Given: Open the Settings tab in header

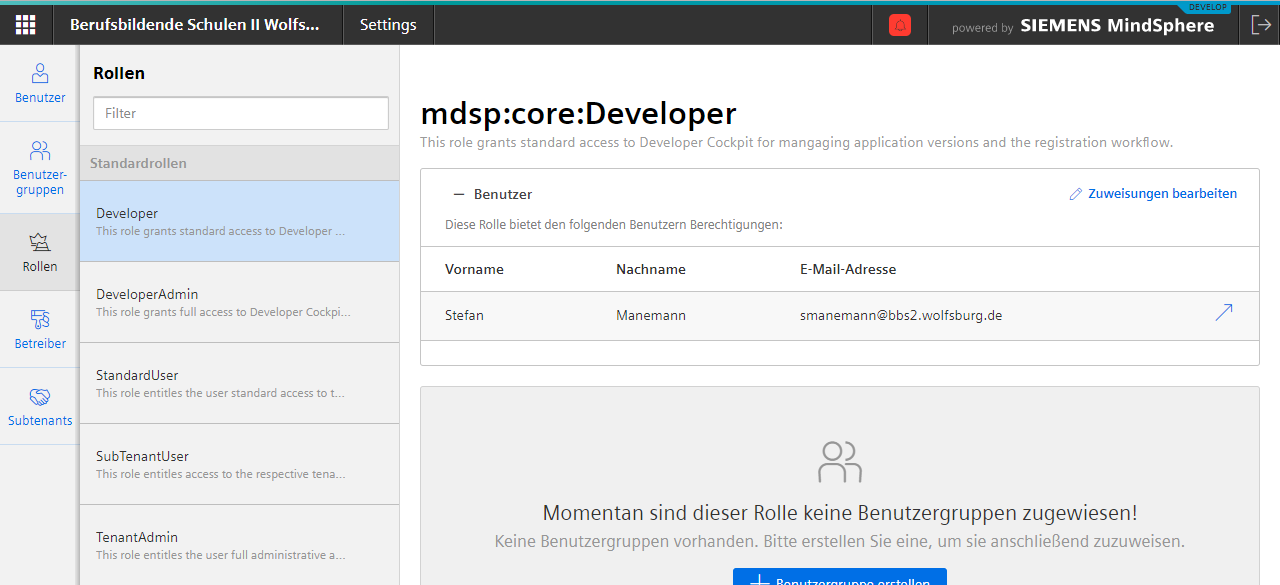Looking at the screenshot, I should [x=388, y=25].
